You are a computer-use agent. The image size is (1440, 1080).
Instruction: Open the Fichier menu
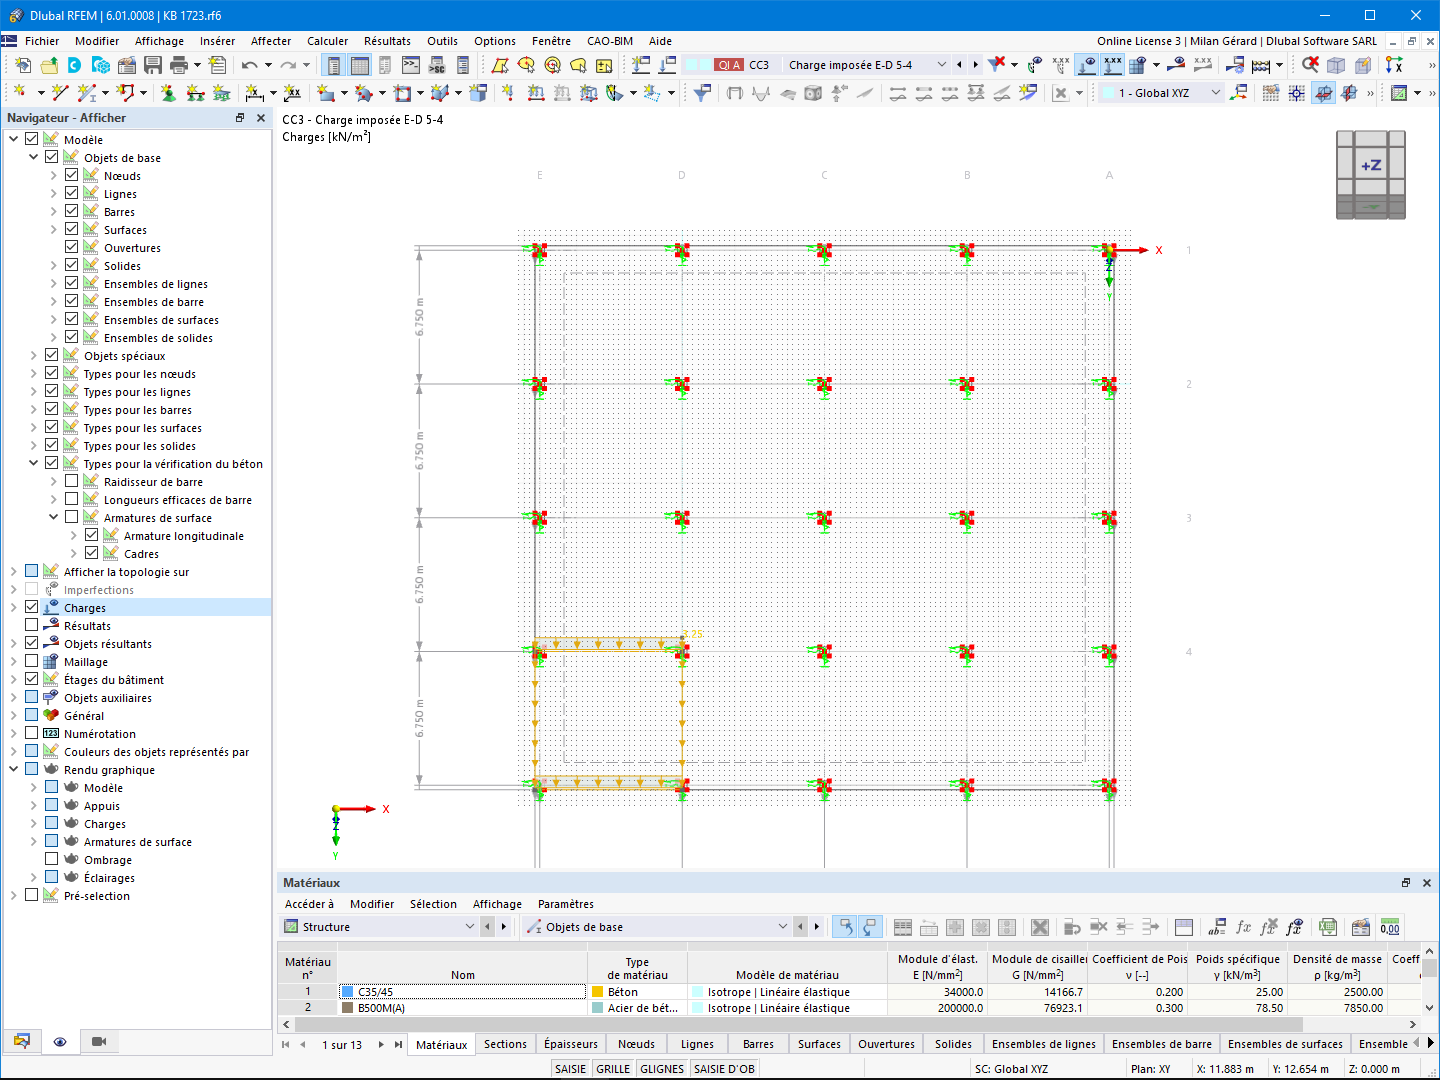(42, 41)
